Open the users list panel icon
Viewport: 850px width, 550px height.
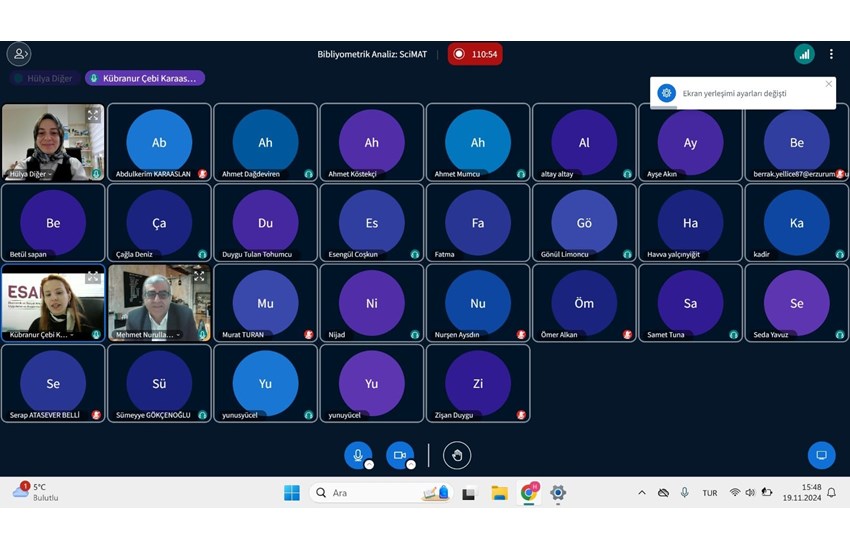pyautogui.click(x=19, y=54)
